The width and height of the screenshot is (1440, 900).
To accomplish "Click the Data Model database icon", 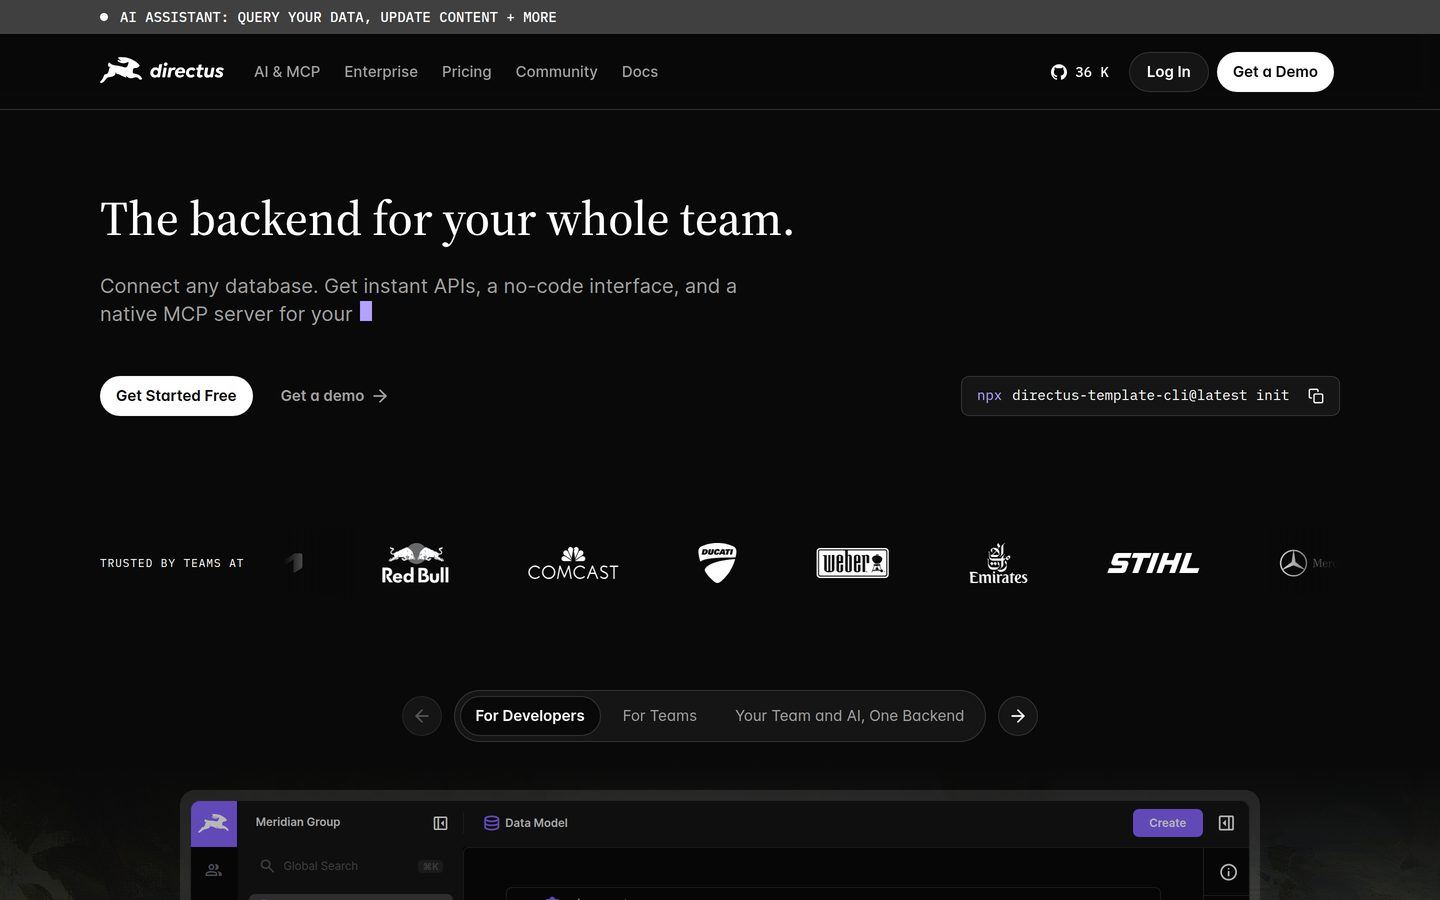I will point(491,823).
